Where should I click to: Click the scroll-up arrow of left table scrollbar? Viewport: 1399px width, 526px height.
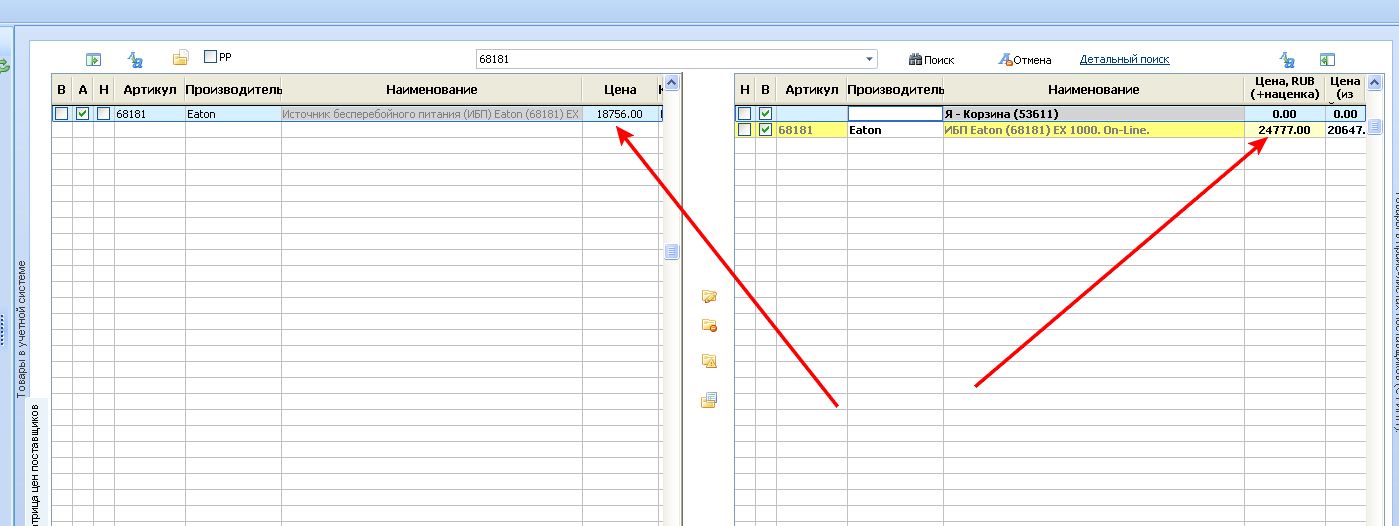[672, 82]
